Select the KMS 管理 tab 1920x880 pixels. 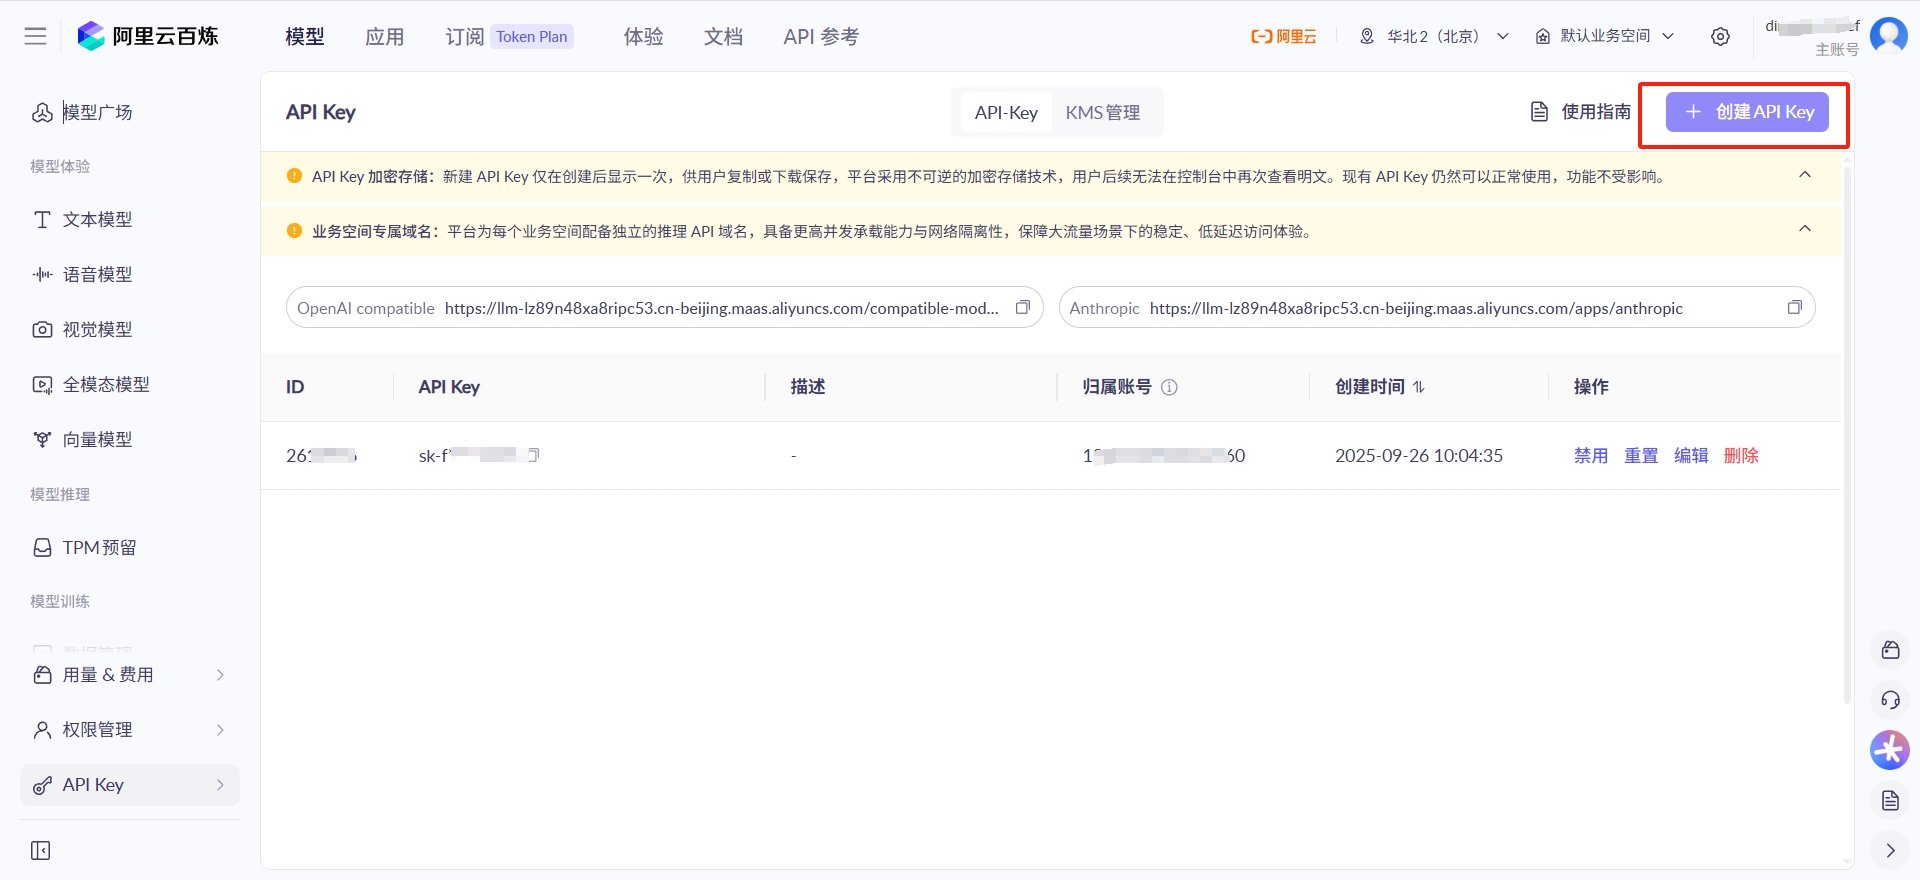point(1103,113)
